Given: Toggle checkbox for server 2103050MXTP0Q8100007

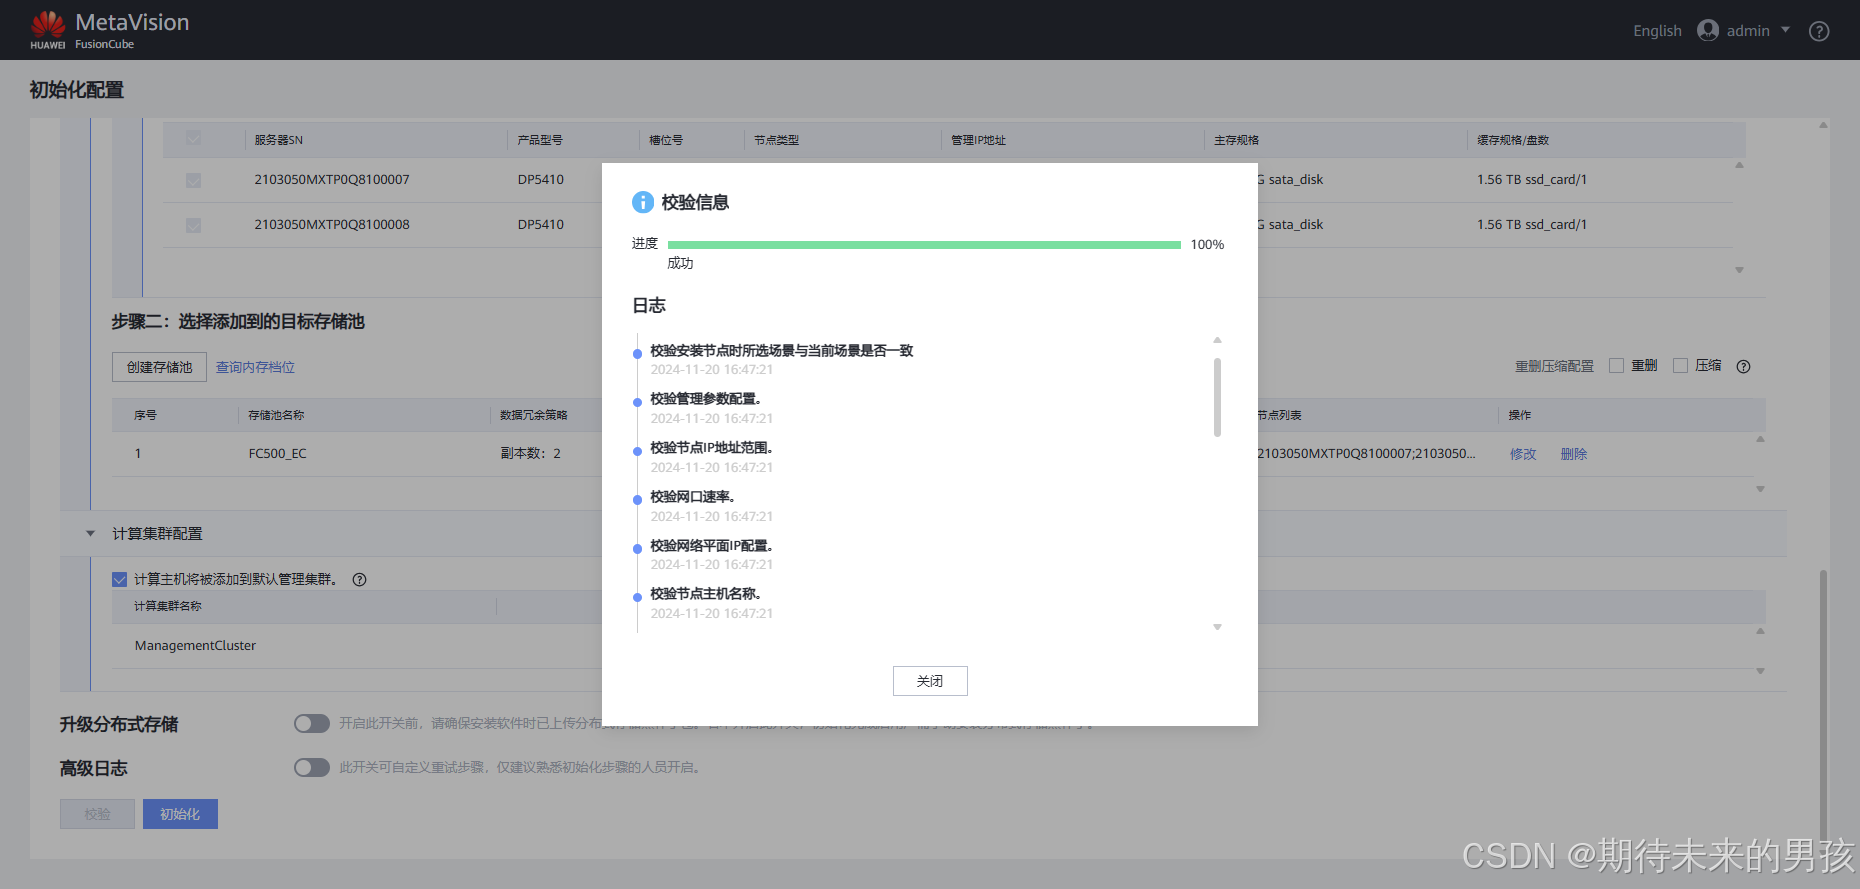Looking at the screenshot, I should click(193, 180).
